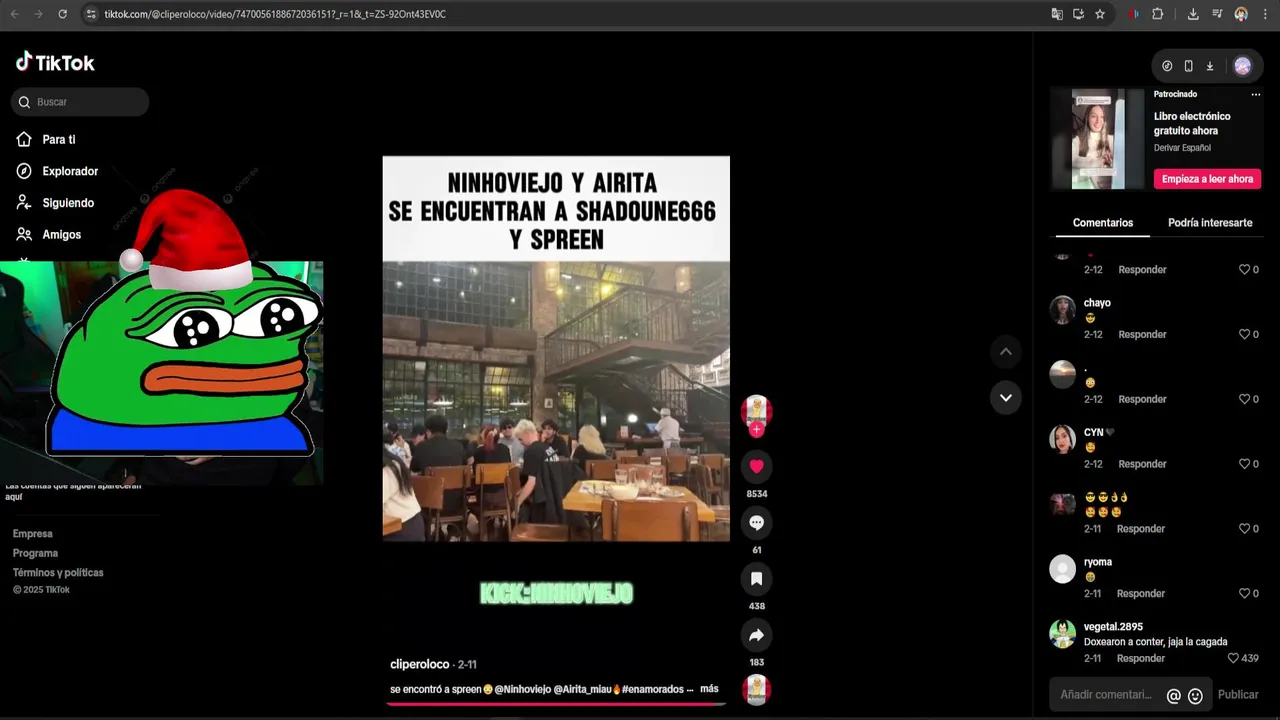Open the browser downloads icon
Image resolution: width=1280 pixels, height=720 pixels.
coord(1193,14)
